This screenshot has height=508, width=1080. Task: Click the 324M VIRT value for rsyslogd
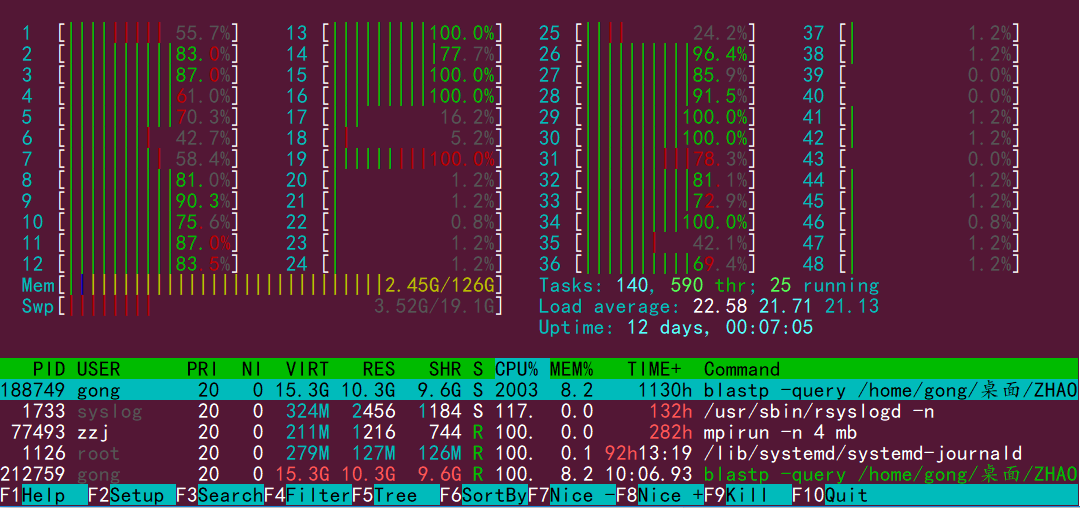(x=307, y=412)
